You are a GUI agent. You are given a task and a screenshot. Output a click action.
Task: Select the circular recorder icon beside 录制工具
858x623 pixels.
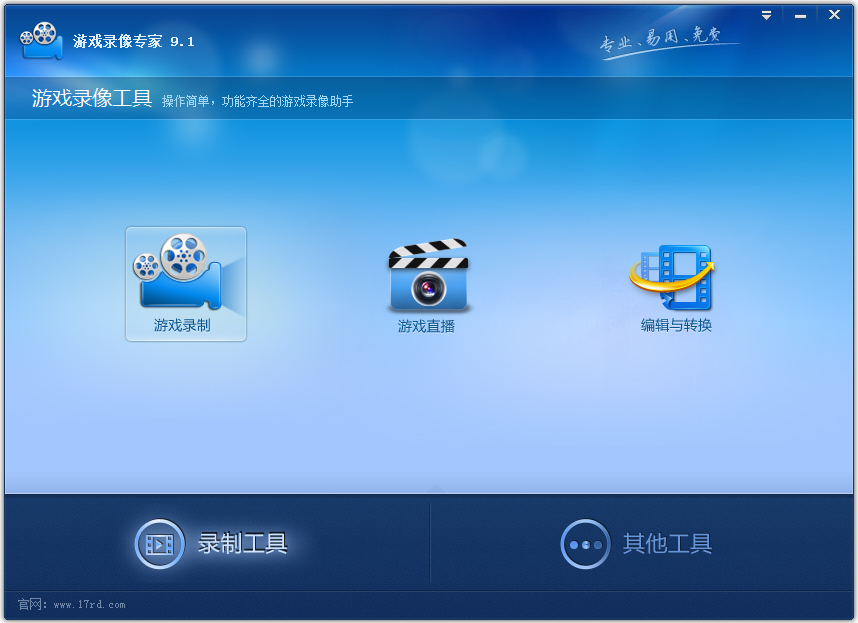click(x=158, y=545)
